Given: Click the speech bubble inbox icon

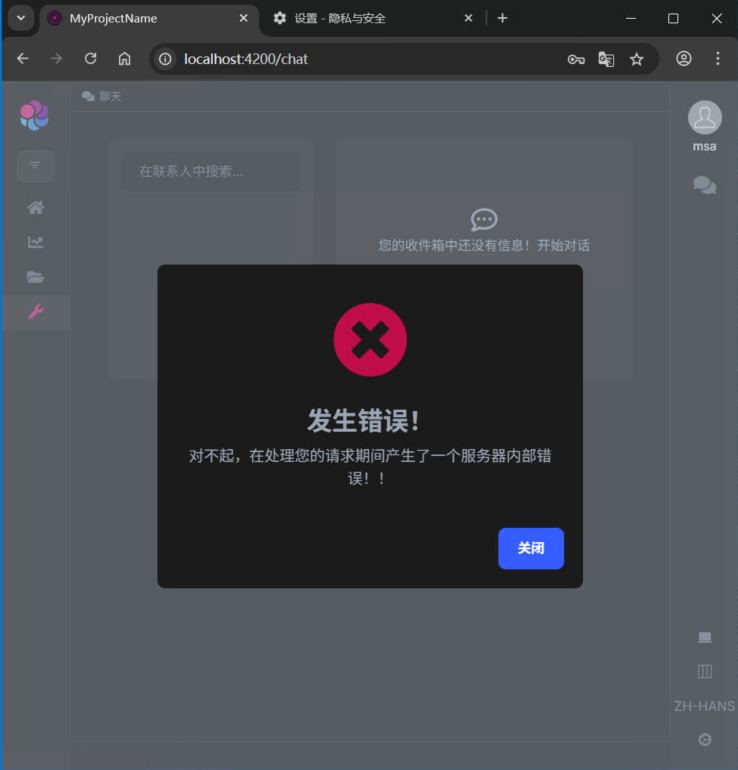Looking at the screenshot, I should tap(484, 220).
